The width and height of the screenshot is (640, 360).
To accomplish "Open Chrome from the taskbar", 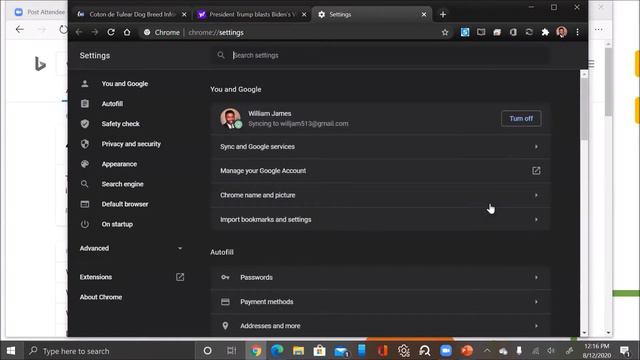I will point(256,351).
